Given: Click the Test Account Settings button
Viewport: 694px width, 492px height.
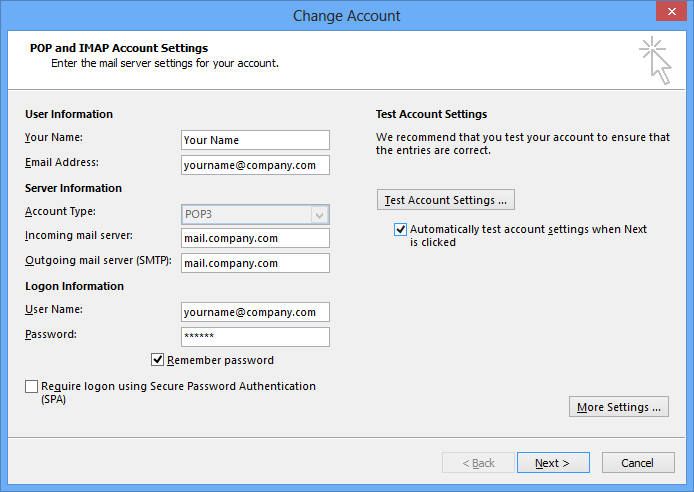Looking at the screenshot, I should point(446,200).
